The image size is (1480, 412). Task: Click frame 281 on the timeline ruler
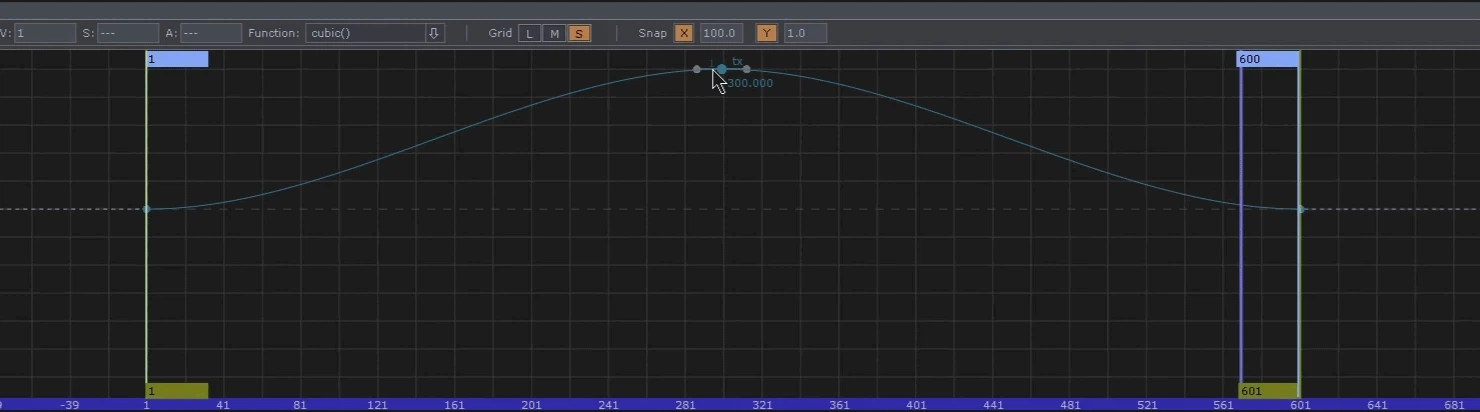(686, 405)
